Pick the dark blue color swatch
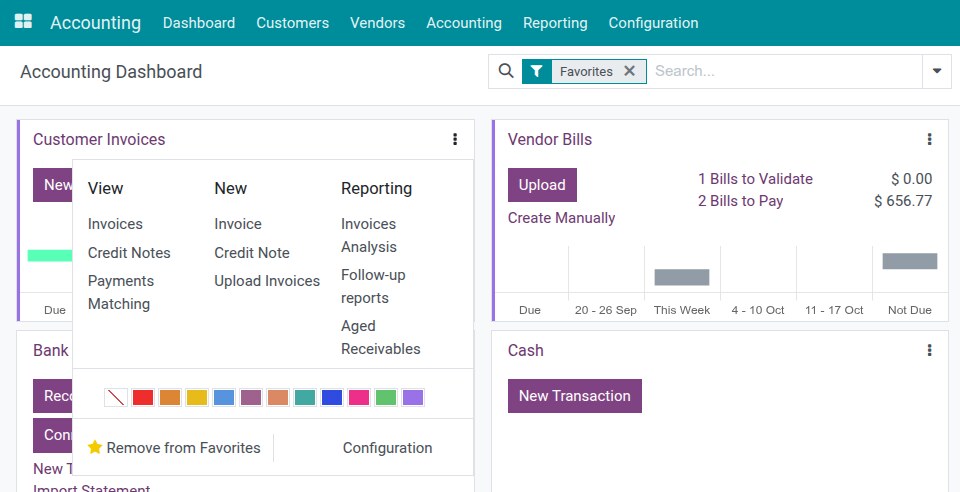 [x=332, y=398]
